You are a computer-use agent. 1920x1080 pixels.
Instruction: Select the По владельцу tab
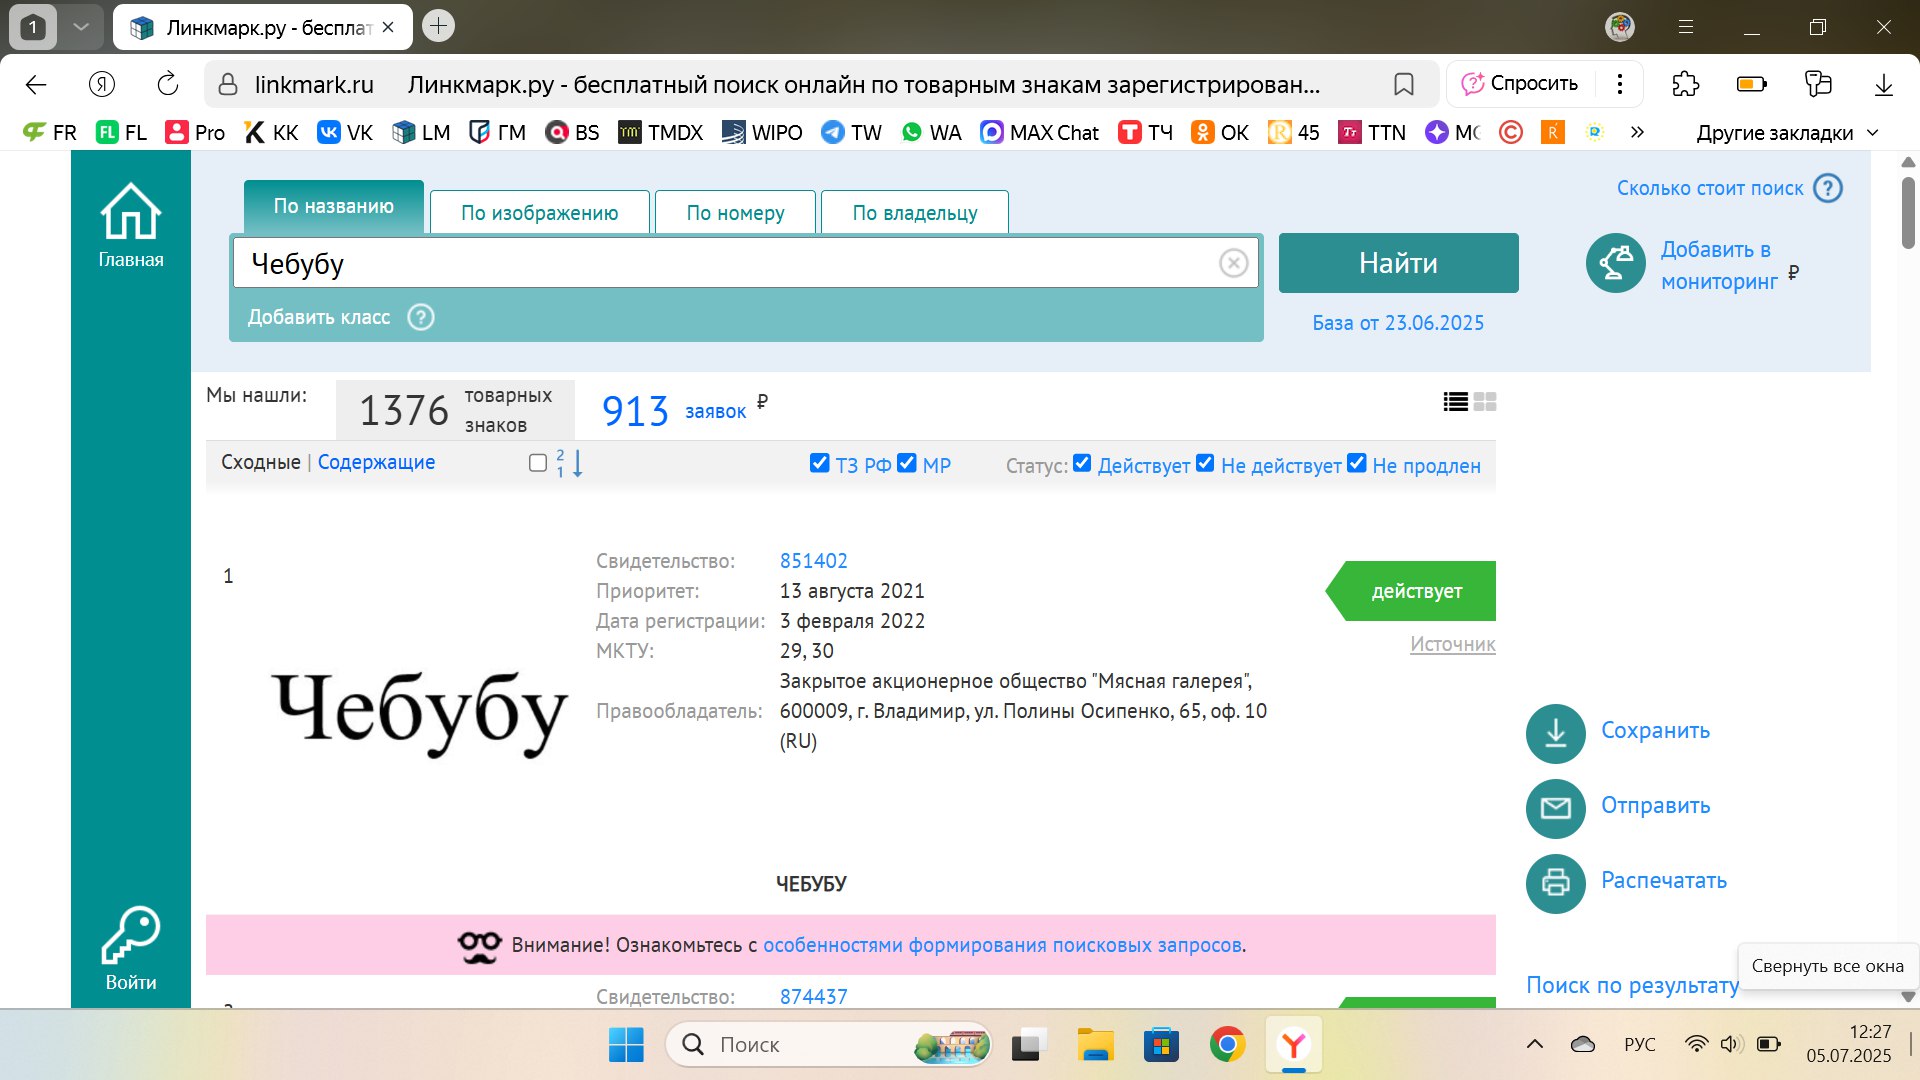point(915,212)
